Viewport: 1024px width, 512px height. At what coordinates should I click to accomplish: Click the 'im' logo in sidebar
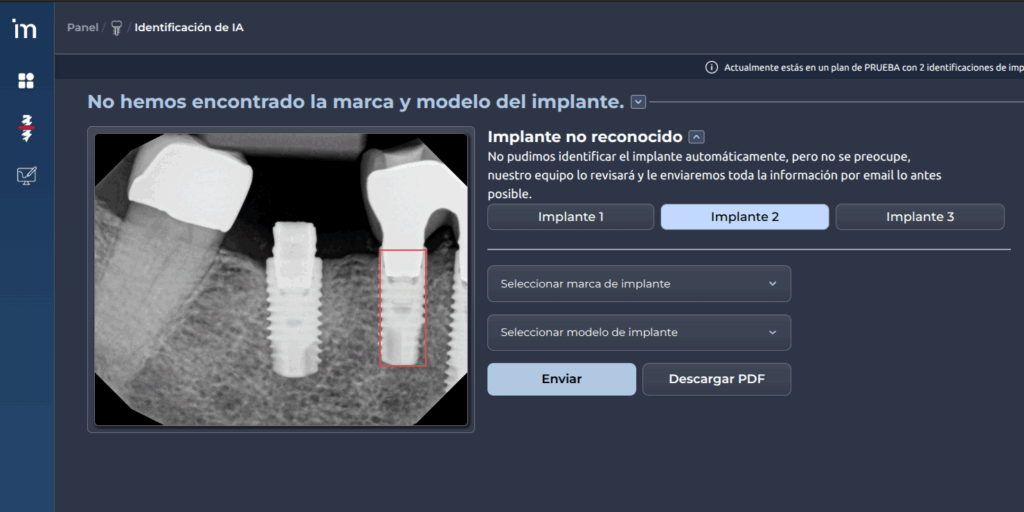pyautogui.click(x=25, y=29)
